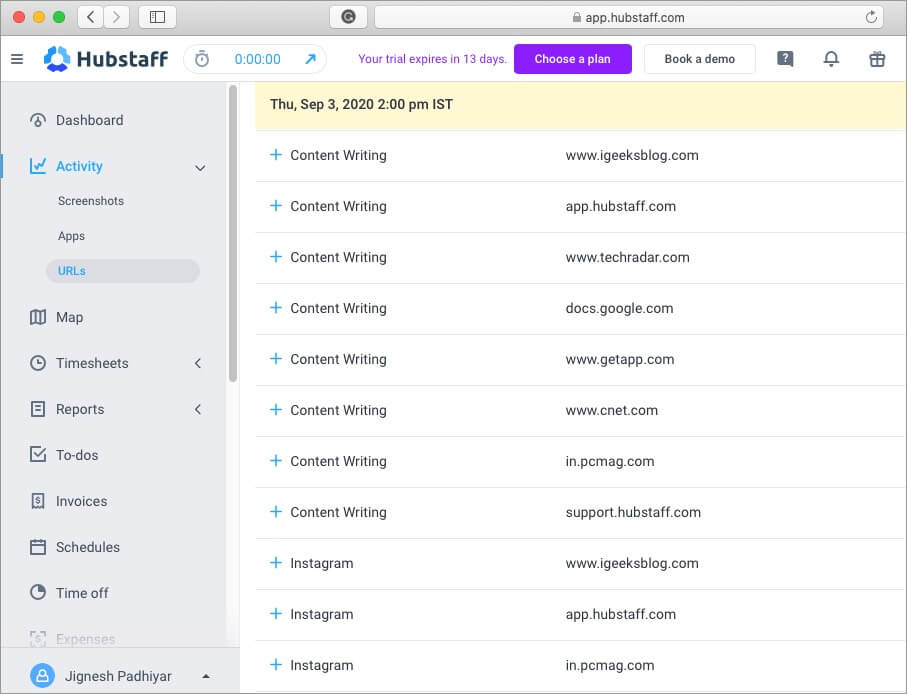Click the Map icon in sidebar
907x694 pixels.
point(38,317)
